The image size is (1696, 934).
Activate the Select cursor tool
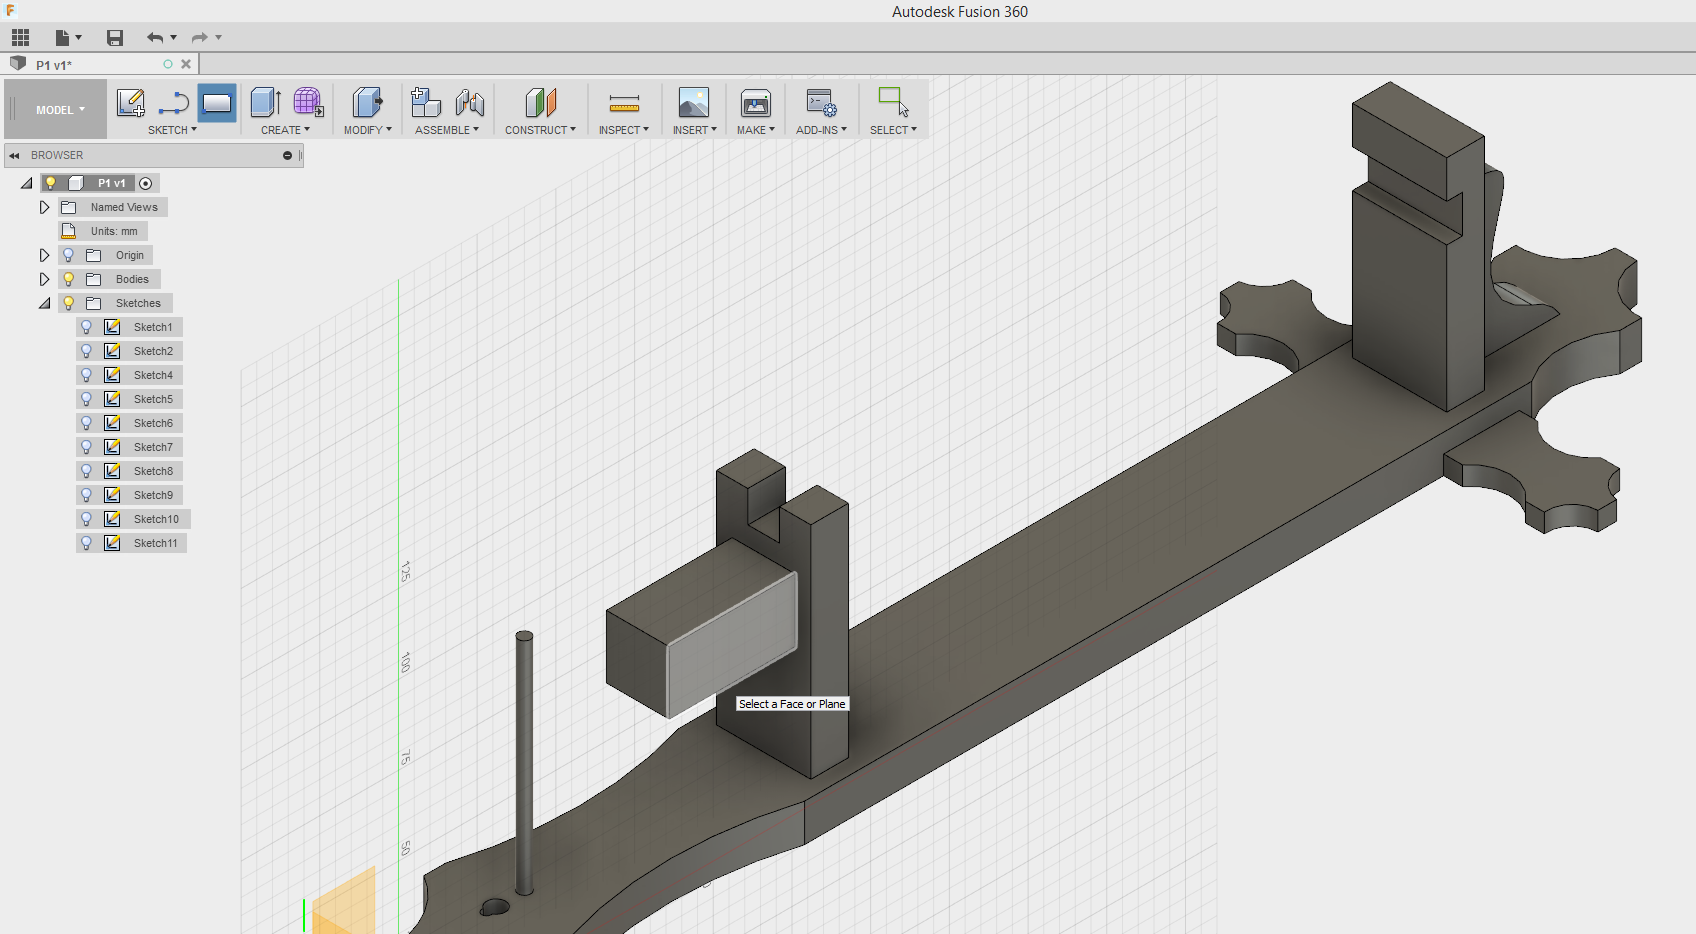893,103
